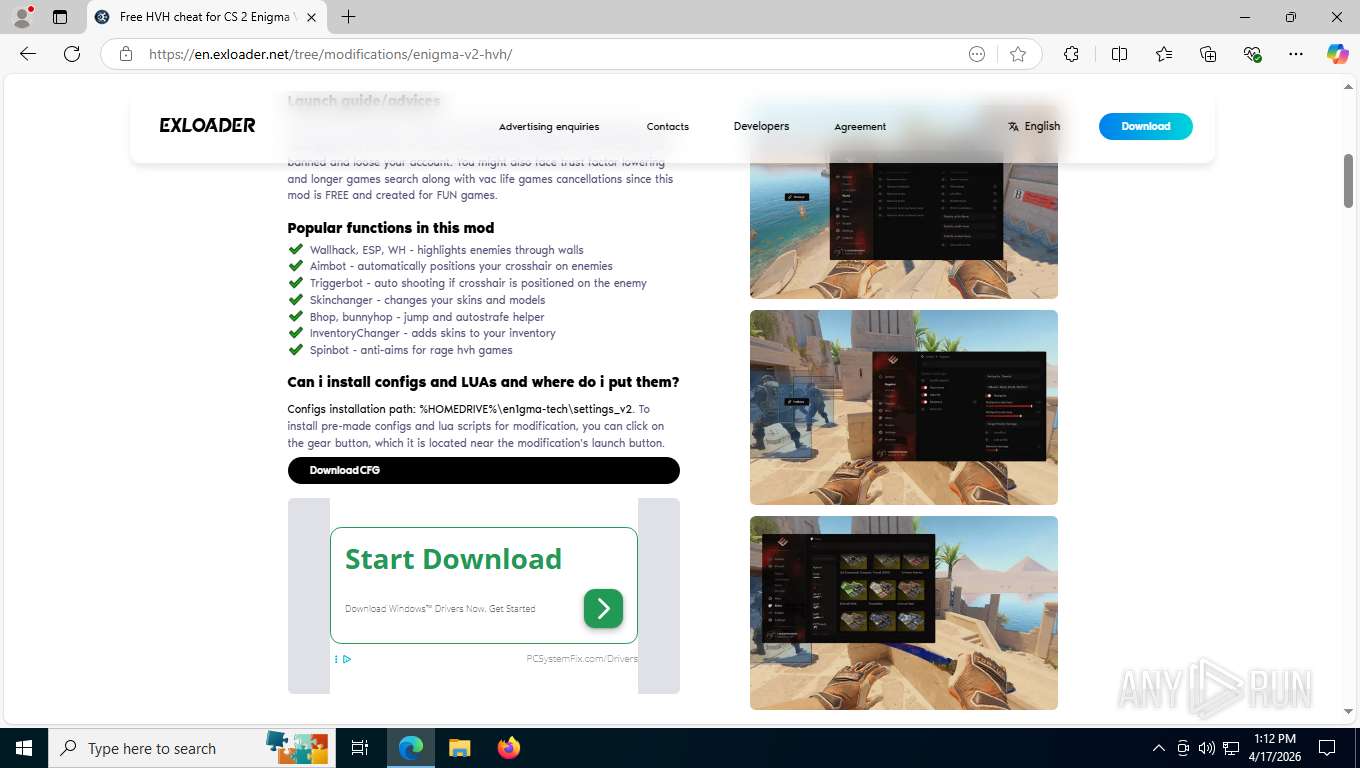Select the Bhop, bunnyhop feature line
The height and width of the screenshot is (768, 1360).
click(427, 317)
